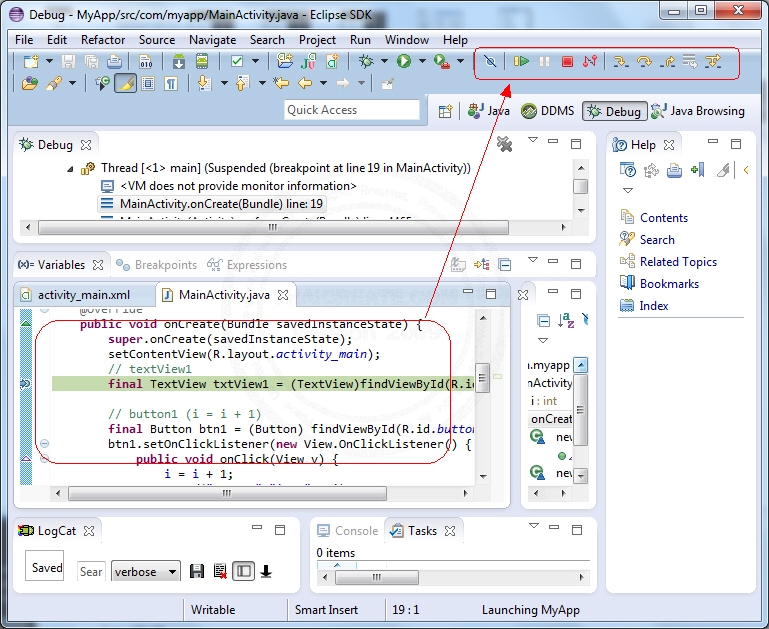The image size is (769, 629).
Task: Toggle LogCat saved filters view display
Action: pyautogui.click(x=243, y=571)
